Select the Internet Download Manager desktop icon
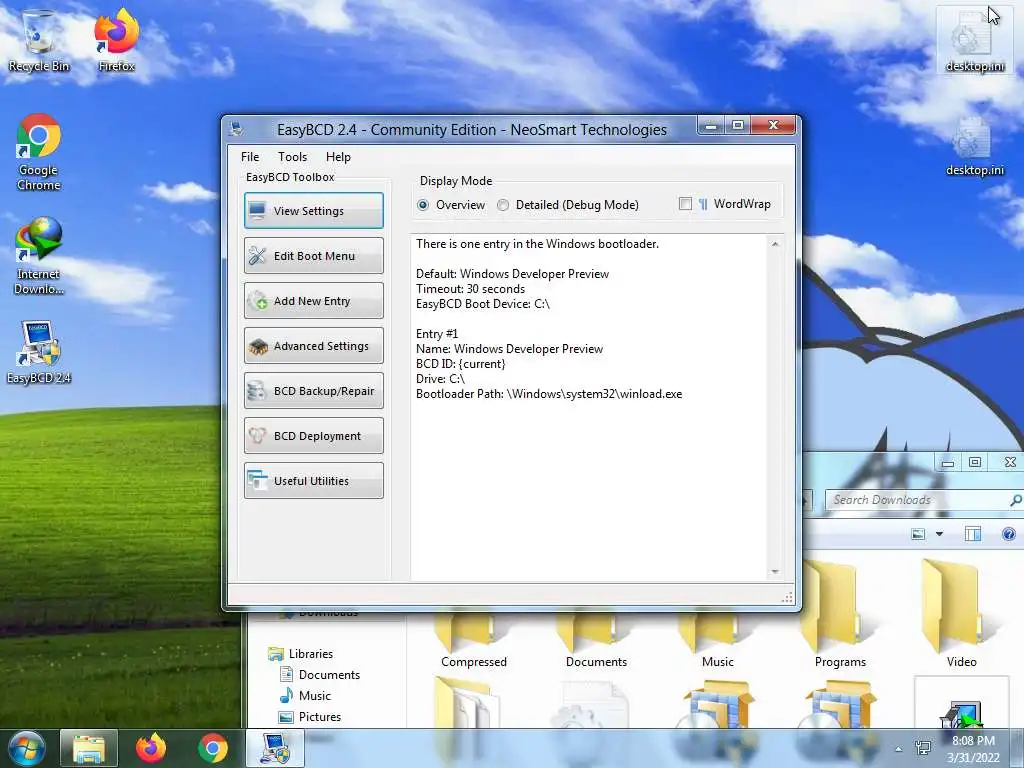Viewport: 1024px width, 768px height. [x=39, y=256]
